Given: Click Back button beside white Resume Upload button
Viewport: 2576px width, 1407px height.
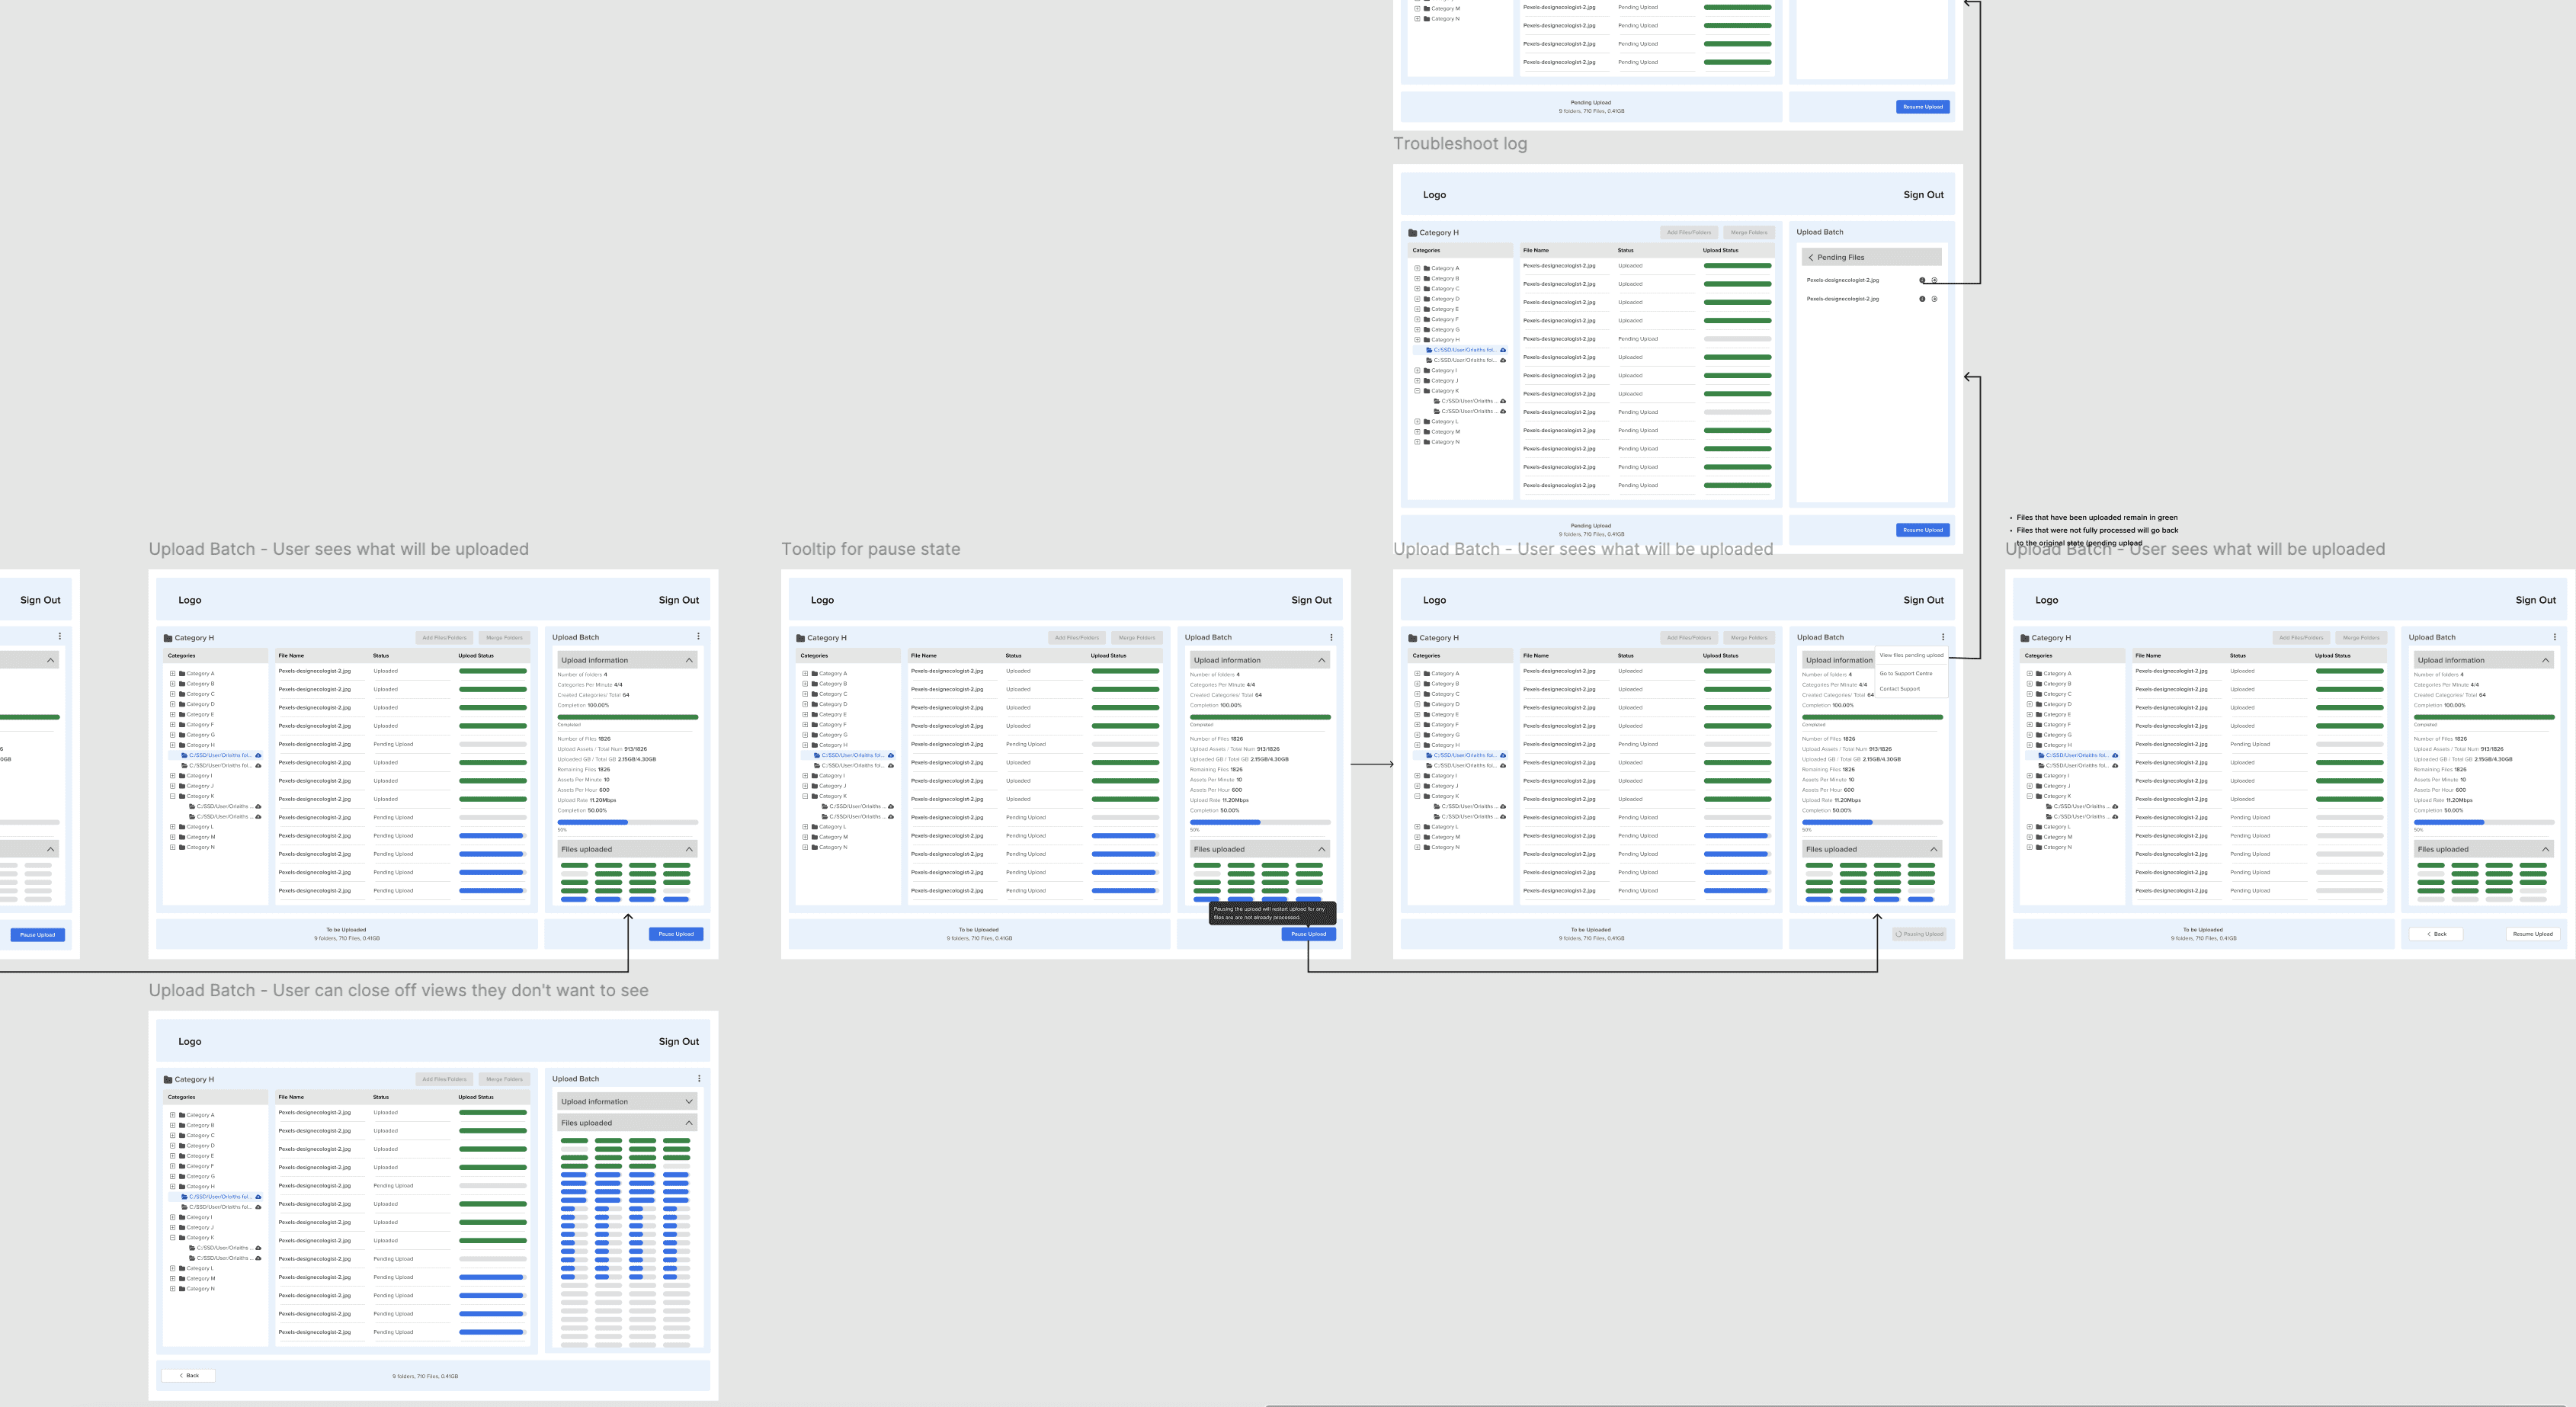Looking at the screenshot, I should 2436,934.
